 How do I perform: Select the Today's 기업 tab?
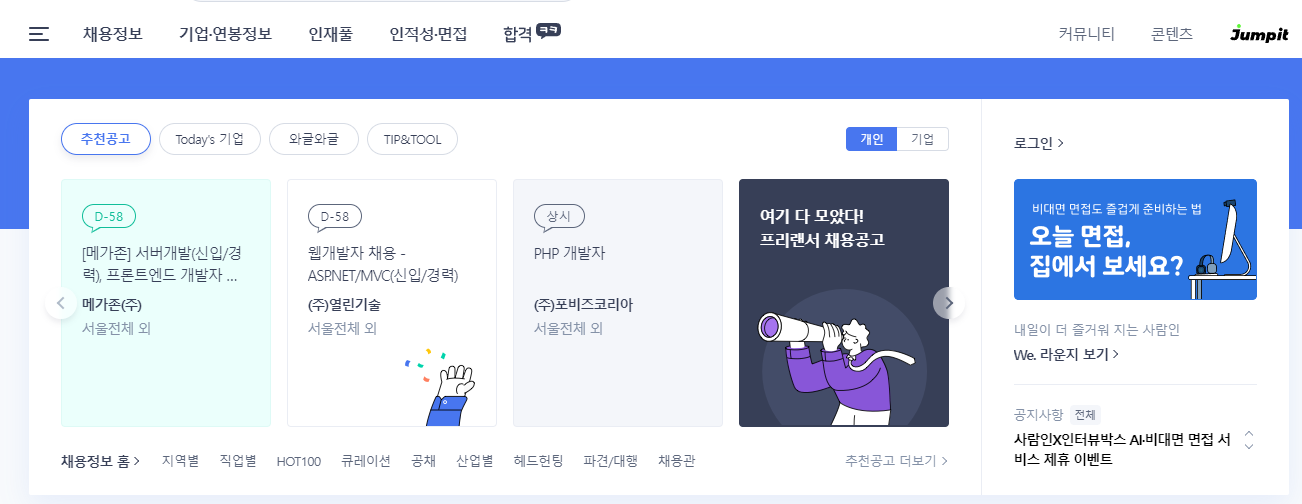click(x=210, y=139)
